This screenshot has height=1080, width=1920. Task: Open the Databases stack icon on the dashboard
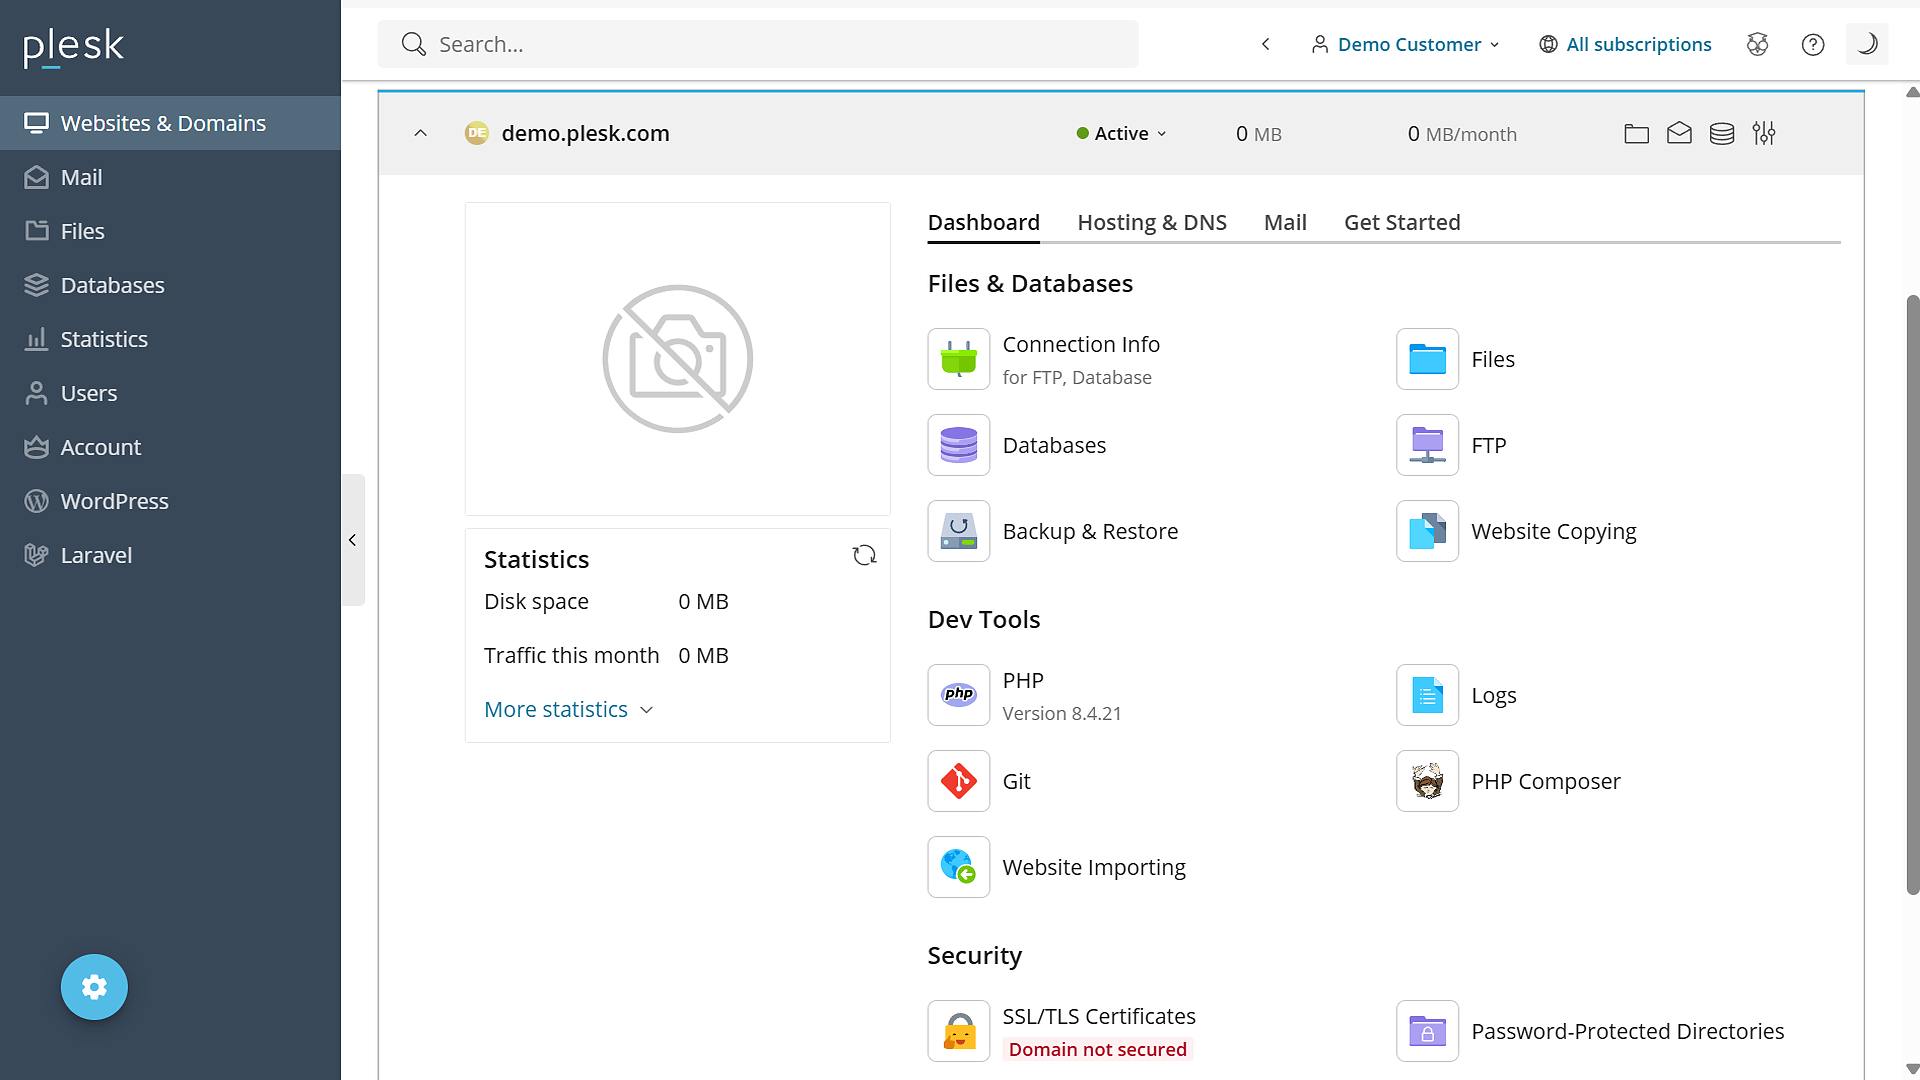(x=958, y=445)
